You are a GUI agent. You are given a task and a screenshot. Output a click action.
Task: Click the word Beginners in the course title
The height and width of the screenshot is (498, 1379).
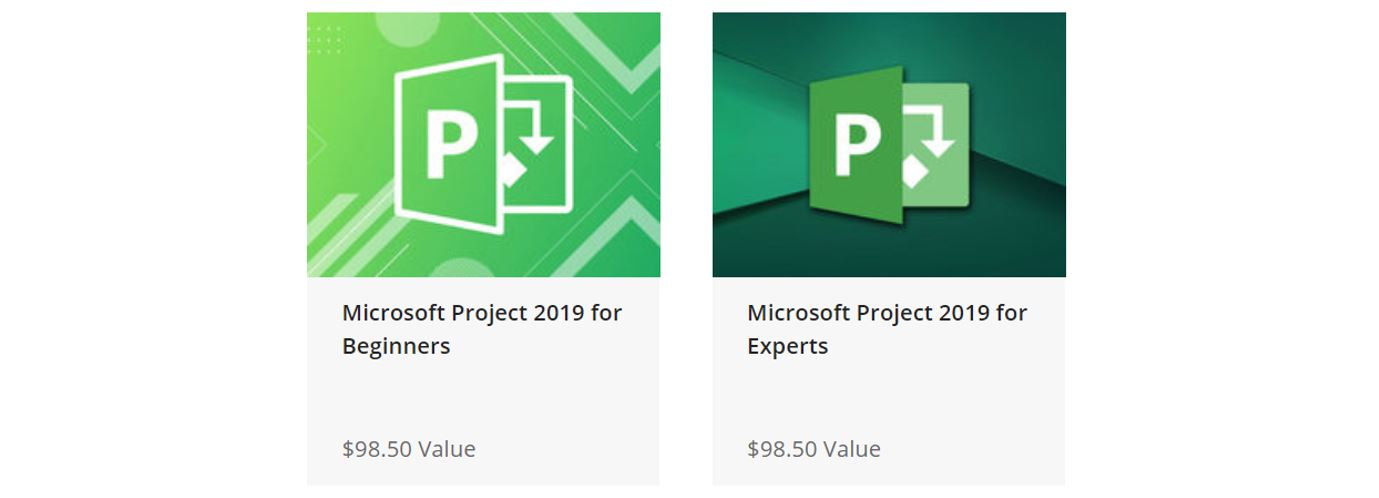tap(396, 347)
